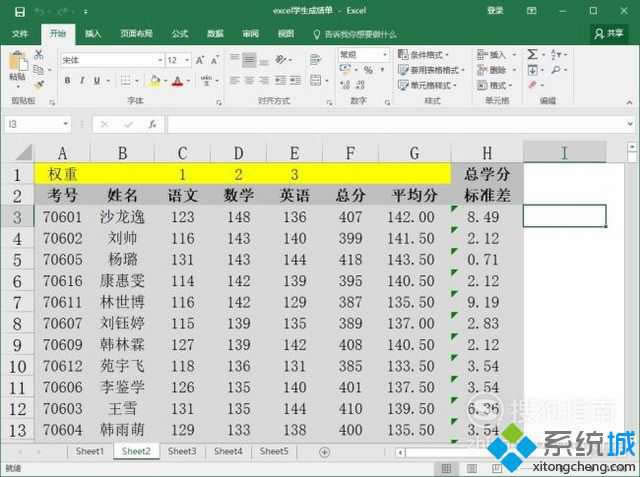Click the Borders icon
Image resolution: width=640 pixels, height=477 pixels.
coord(126,81)
